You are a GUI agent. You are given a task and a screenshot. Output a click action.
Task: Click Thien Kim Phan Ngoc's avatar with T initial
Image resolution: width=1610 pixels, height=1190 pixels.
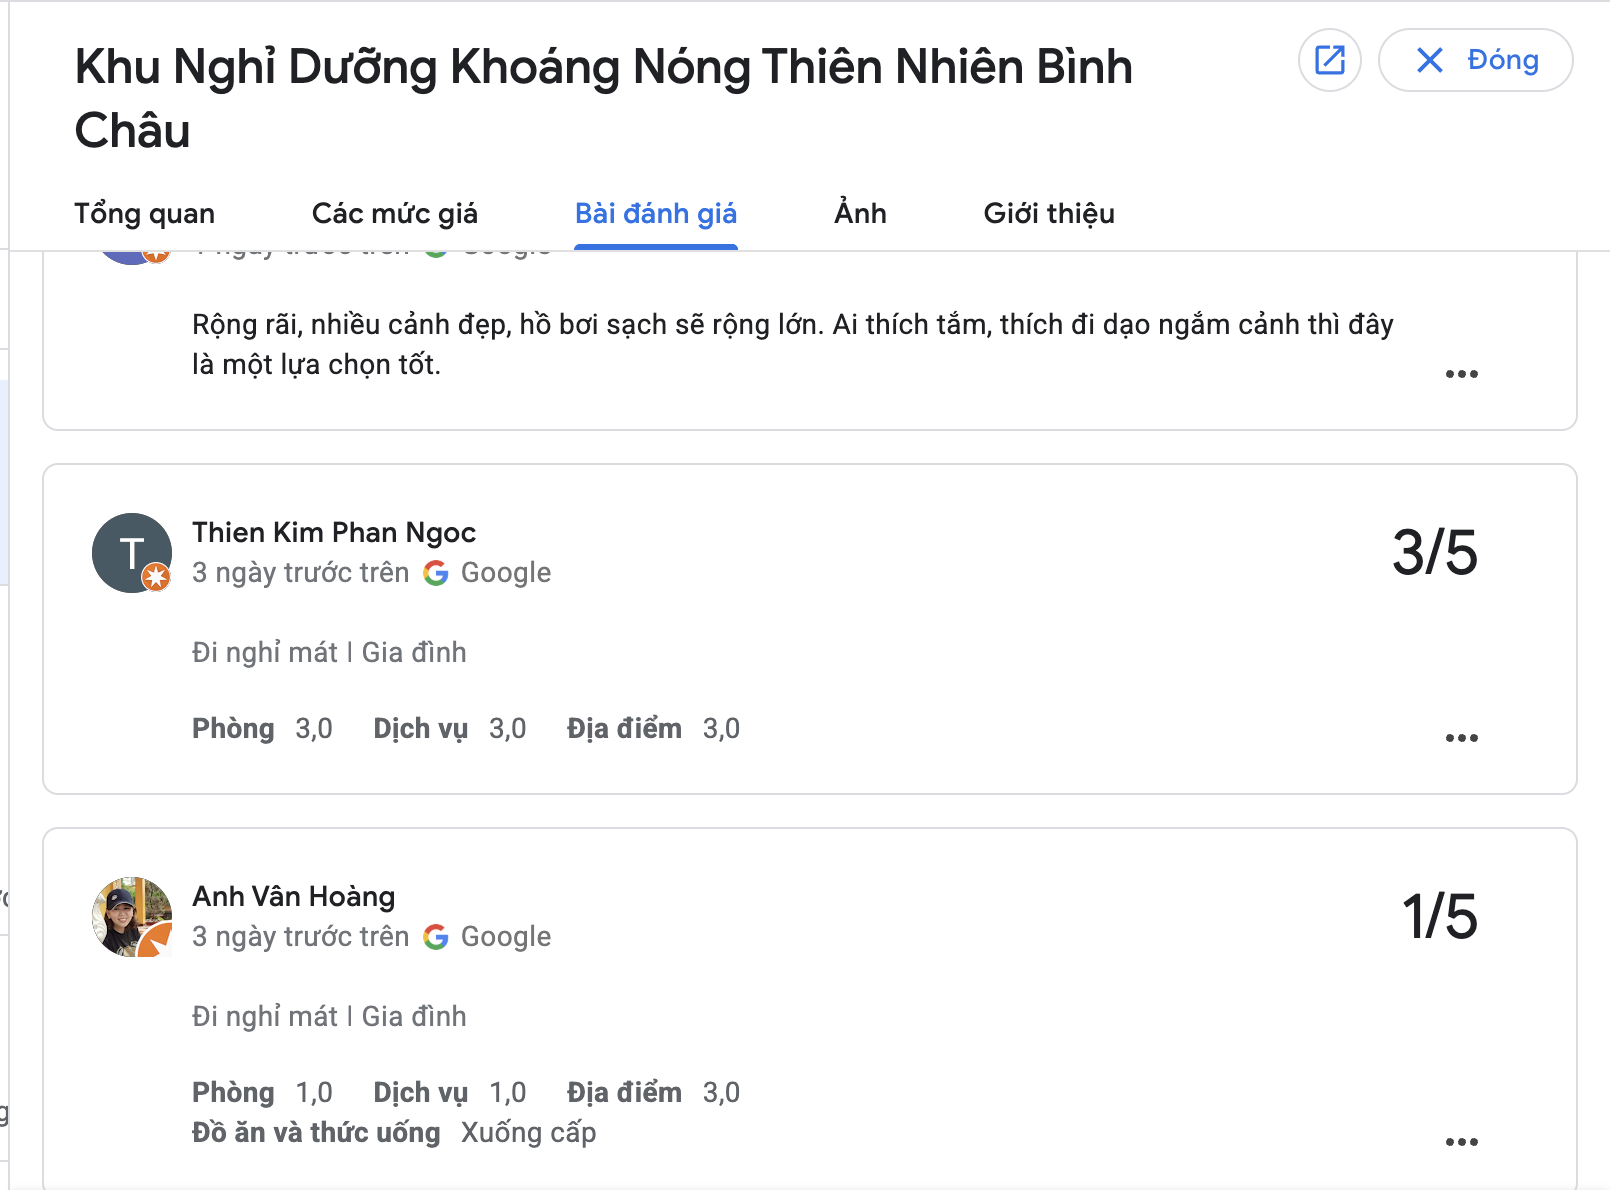click(132, 553)
